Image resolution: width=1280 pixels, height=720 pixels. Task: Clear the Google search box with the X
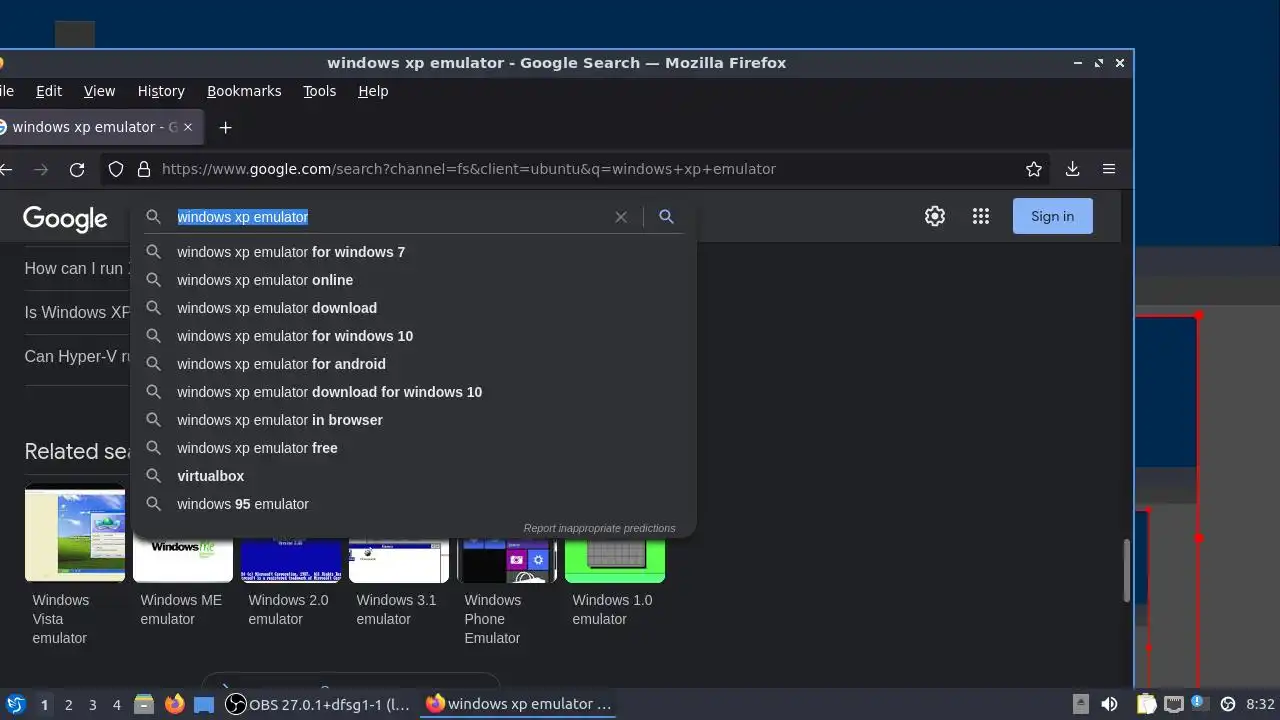tap(621, 217)
